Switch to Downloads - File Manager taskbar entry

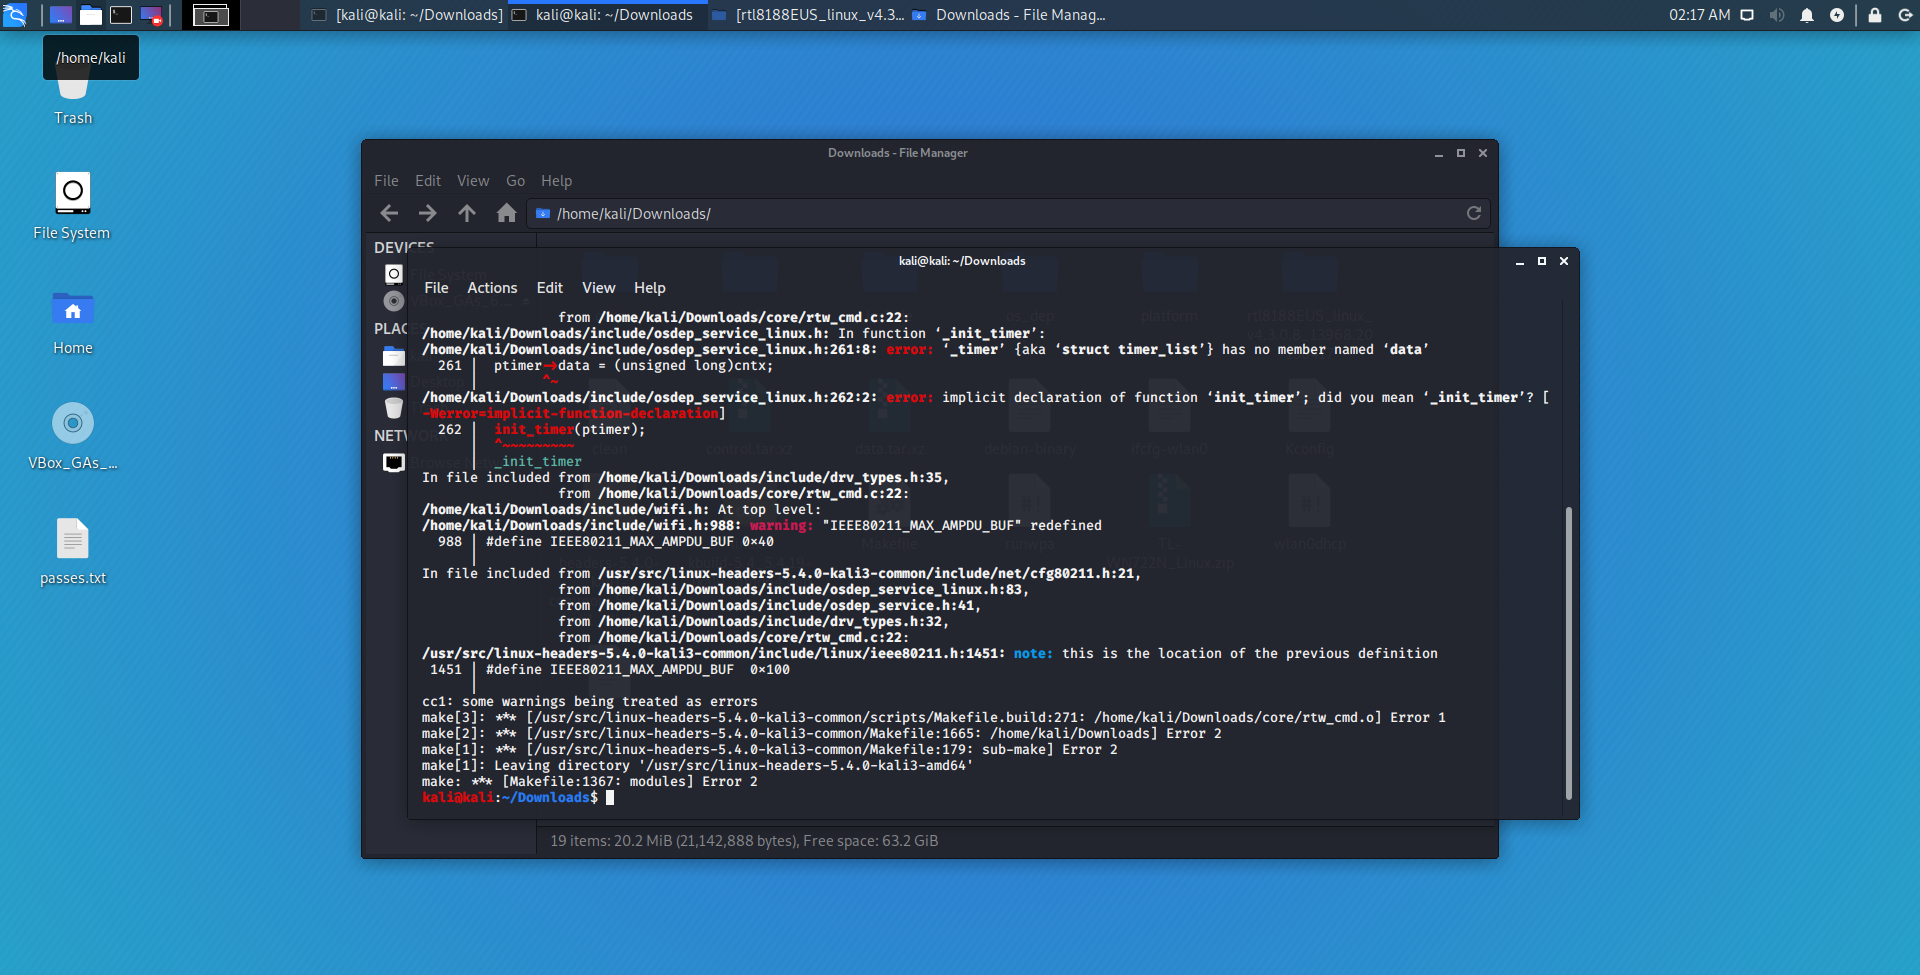tap(1008, 15)
